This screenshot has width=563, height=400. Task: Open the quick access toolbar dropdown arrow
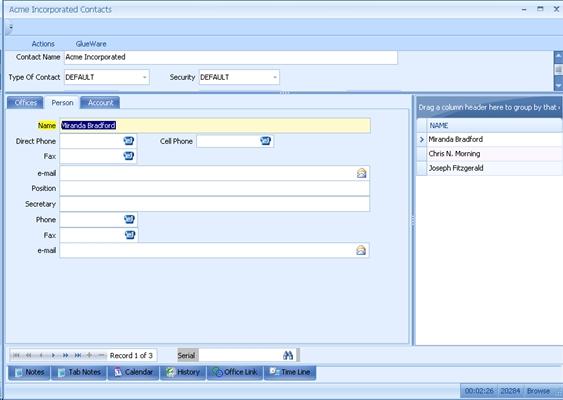(x=11, y=27)
